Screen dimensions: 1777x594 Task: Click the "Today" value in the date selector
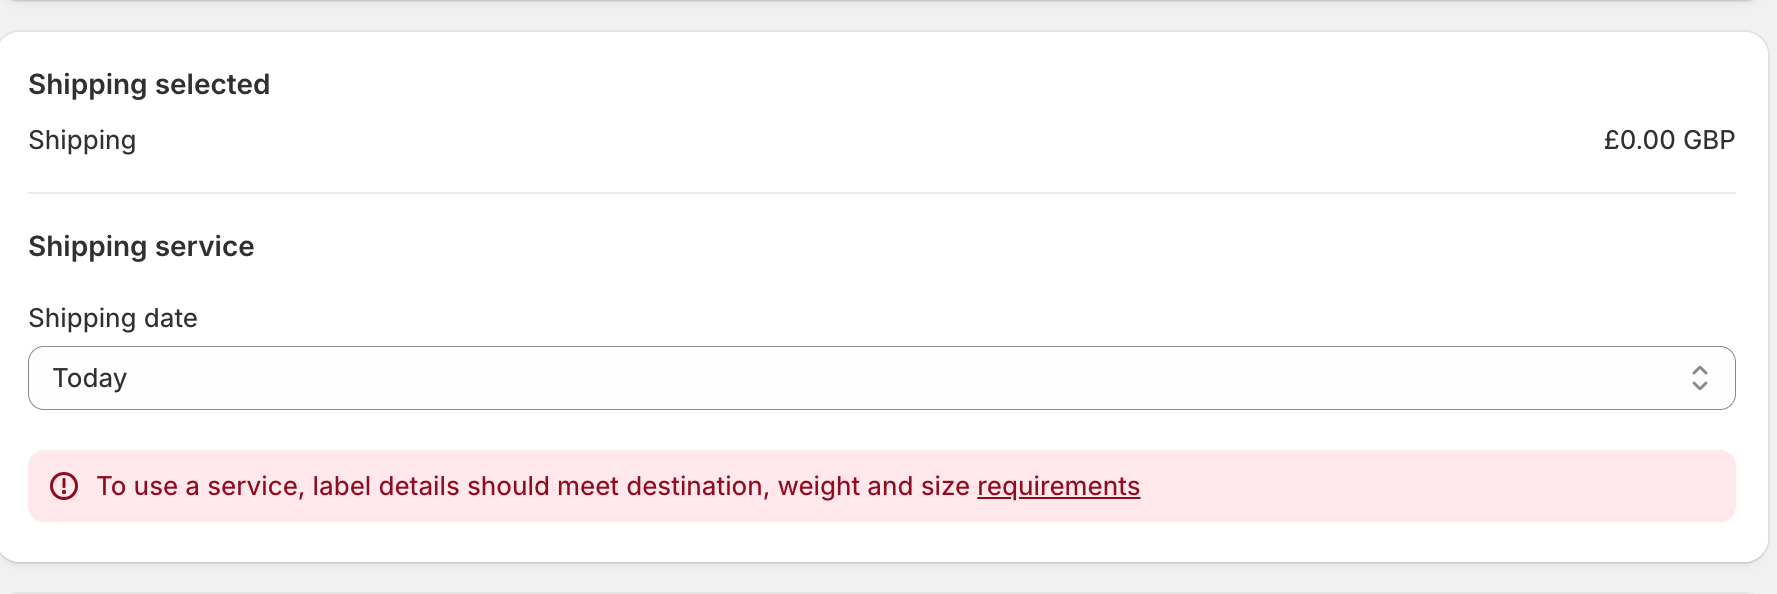click(x=90, y=378)
